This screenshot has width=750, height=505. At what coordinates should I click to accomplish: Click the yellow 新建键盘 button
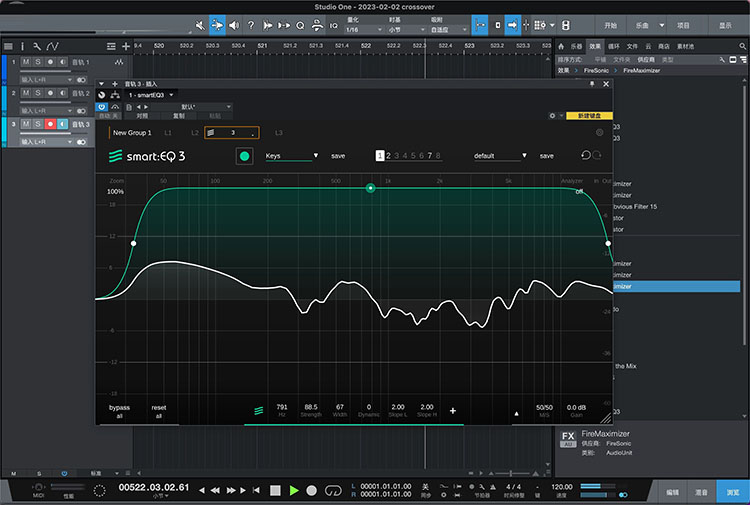pyautogui.click(x=589, y=116)
